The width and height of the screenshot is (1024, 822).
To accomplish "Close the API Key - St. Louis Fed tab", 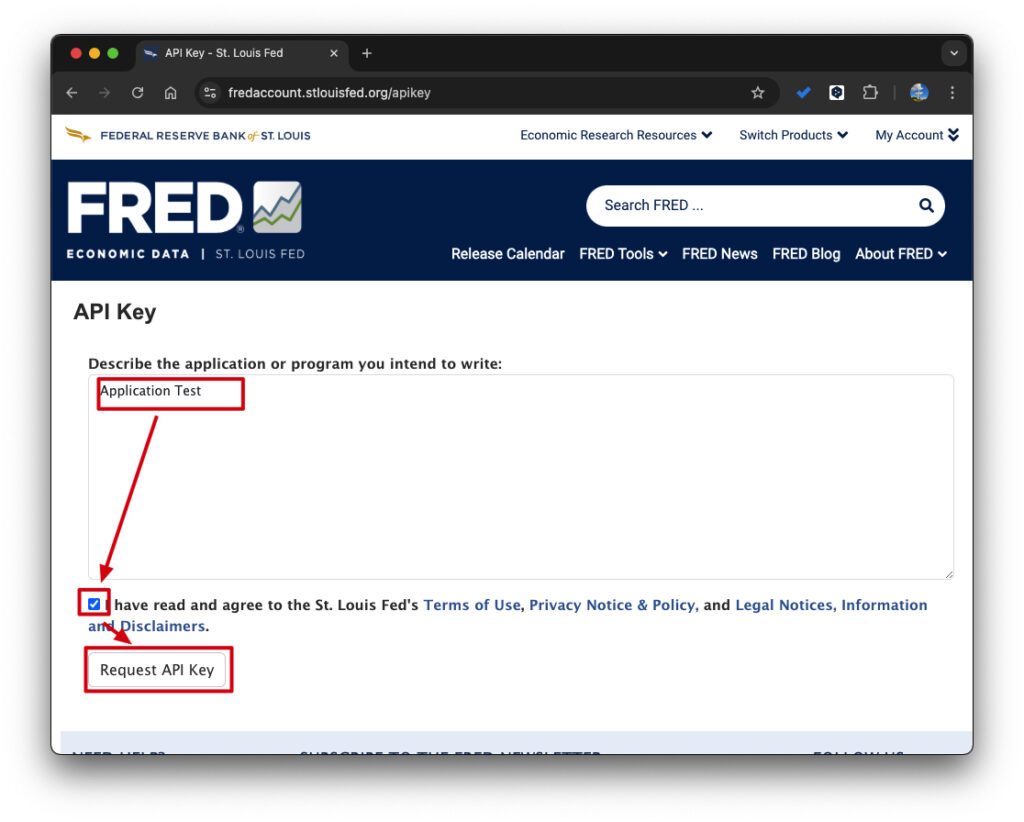I will pos(334,54).
